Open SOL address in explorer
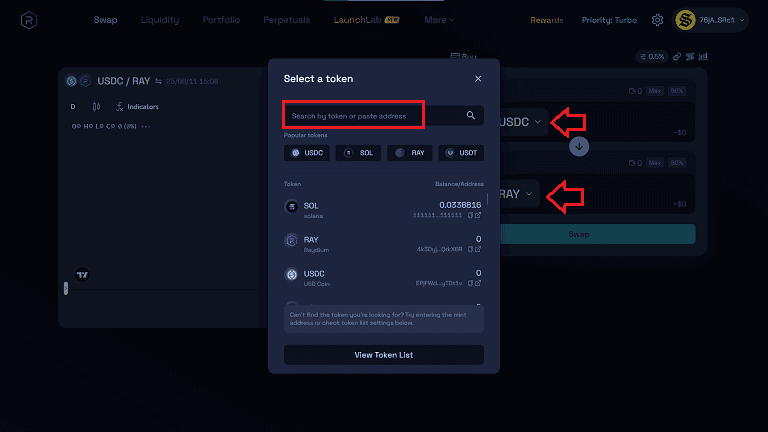The width and height of the screenshot is (768, 432). click(x=478, y=215)
